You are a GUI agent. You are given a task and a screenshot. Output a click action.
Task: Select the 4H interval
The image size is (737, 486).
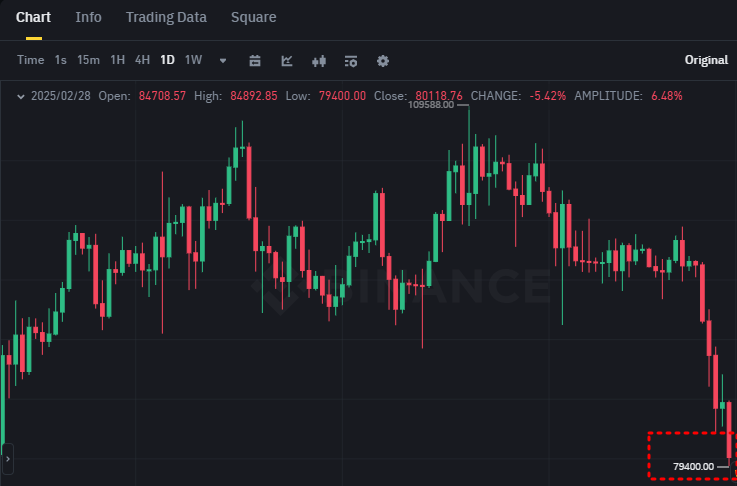142,60
